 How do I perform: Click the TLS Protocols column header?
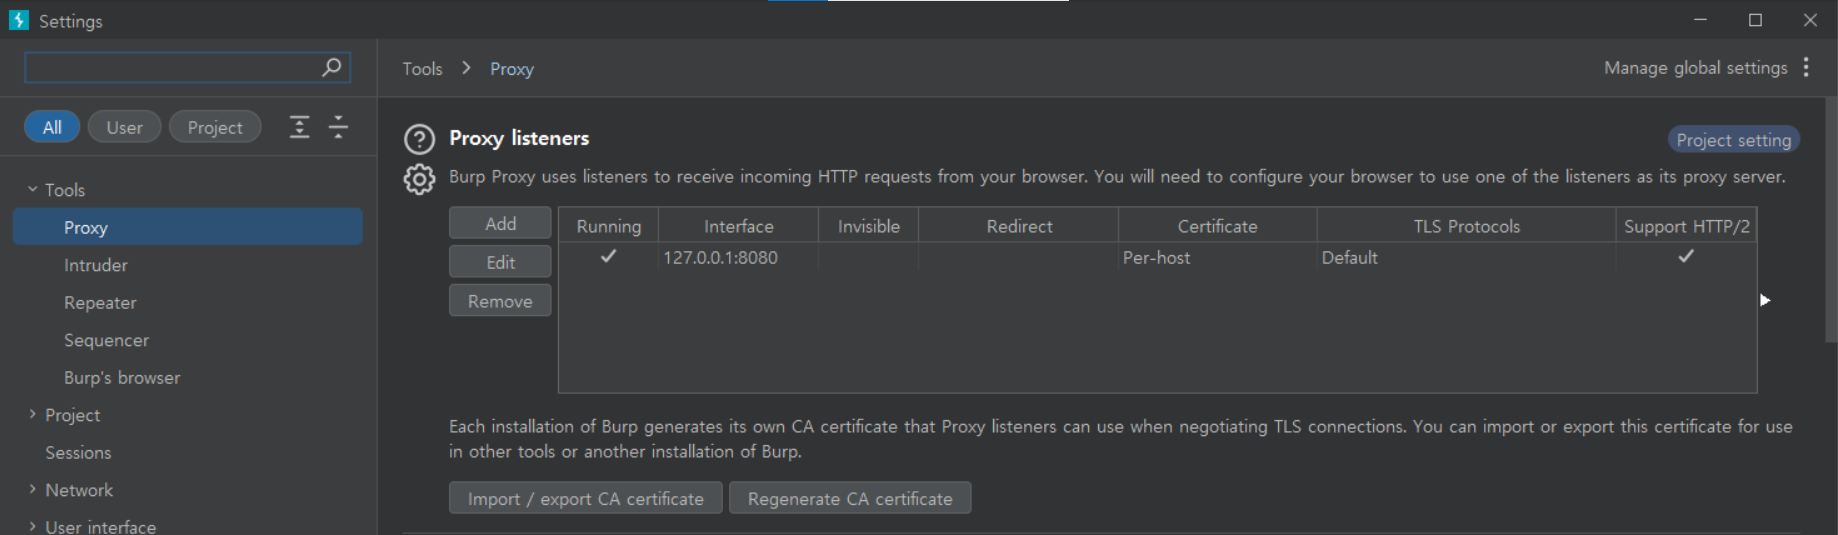pos(1466,225)
